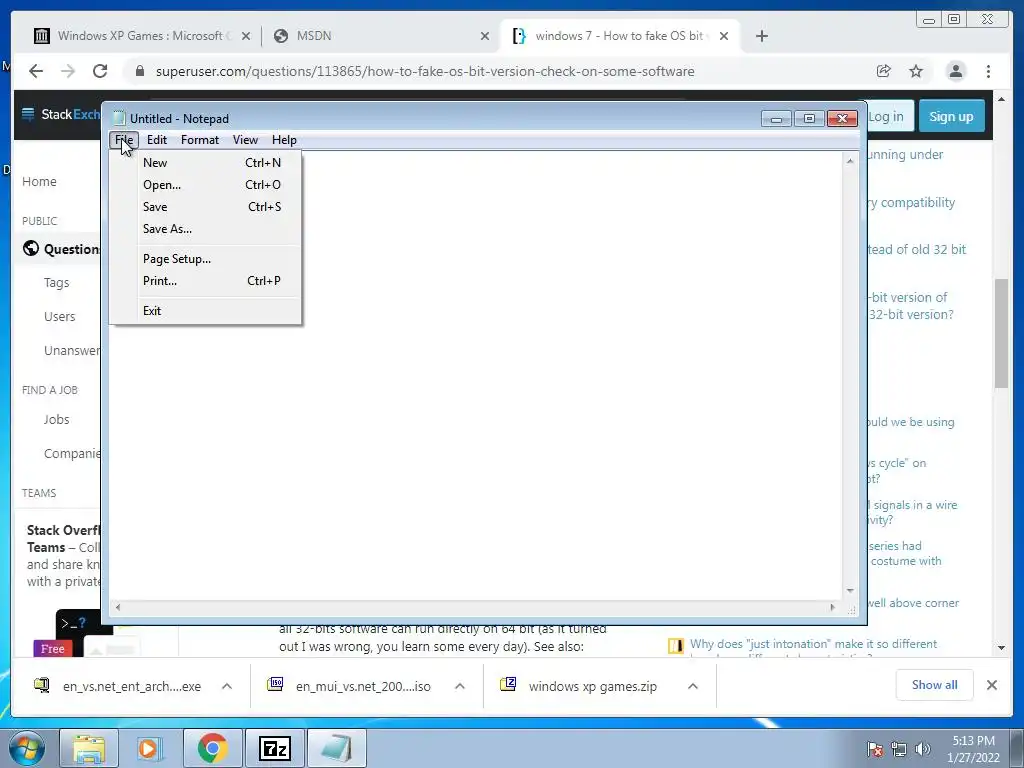Open the Notepad Help menu
Viewport: 1024px width, 768px height.
click(x=284, y=140)
